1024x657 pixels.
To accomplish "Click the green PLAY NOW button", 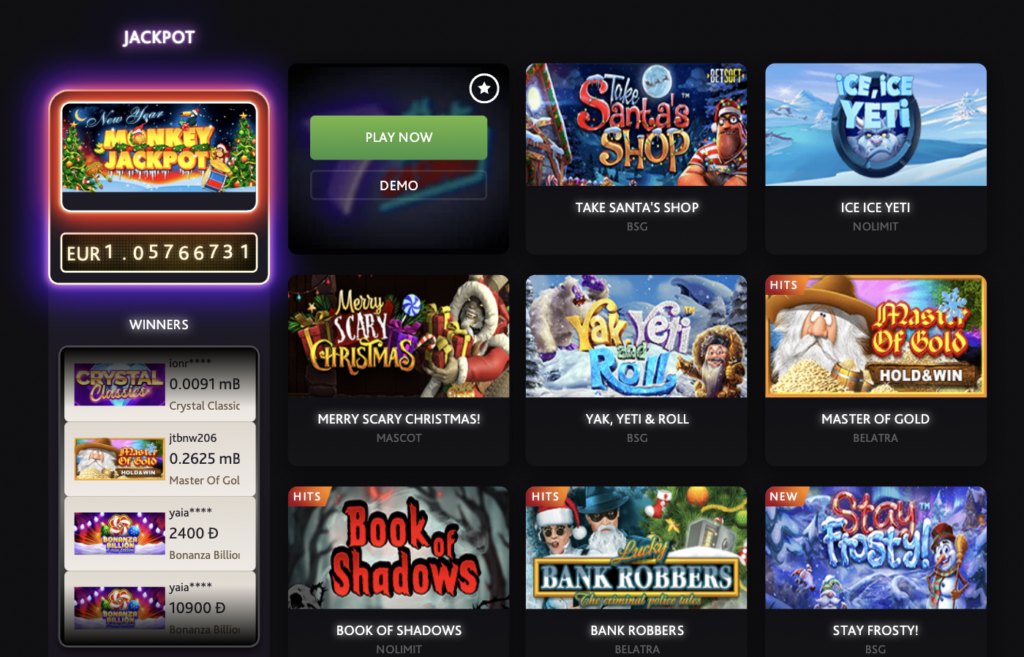I will (x=398, y=137).
